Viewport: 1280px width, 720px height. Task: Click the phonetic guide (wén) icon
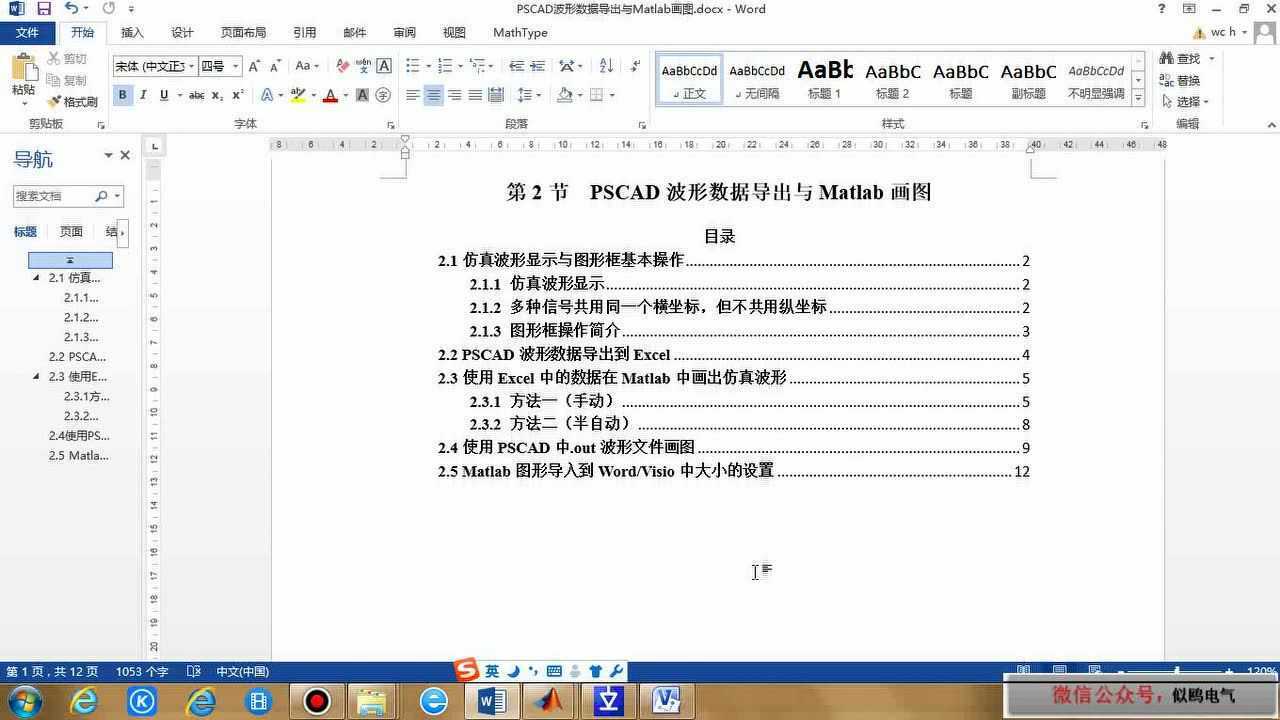[363, 66]
